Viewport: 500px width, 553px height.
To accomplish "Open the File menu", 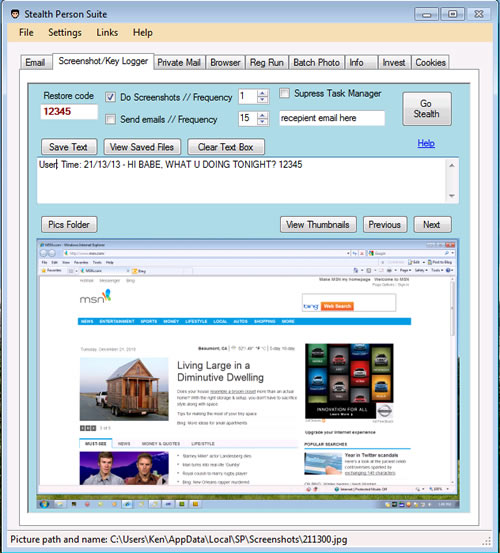I will (x=26, y=32).
